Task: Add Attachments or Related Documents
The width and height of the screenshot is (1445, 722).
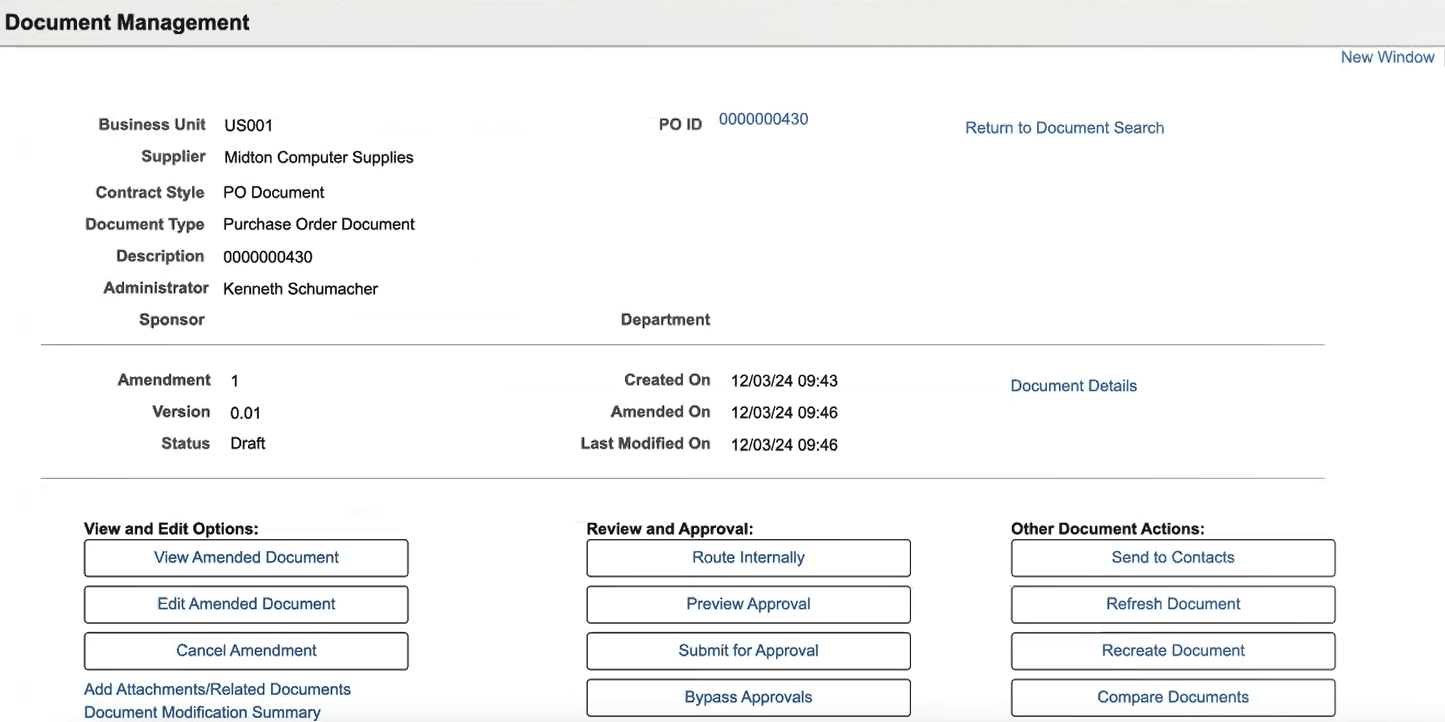Action: click(x=217, y=689)
